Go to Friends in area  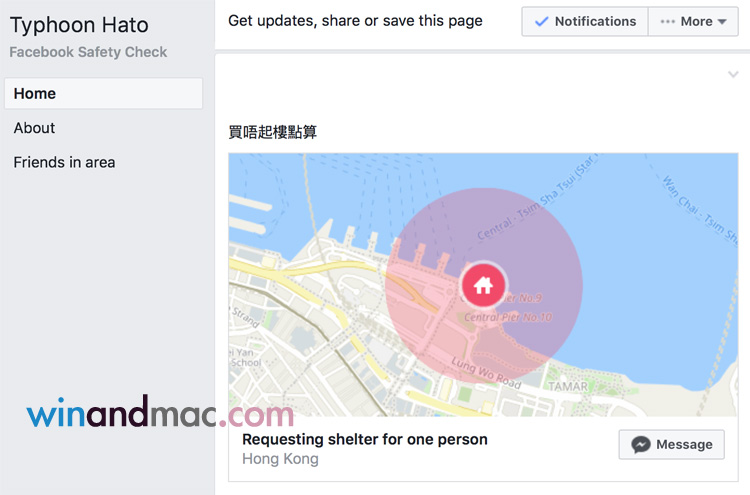pyautogui.click(x=64, y=162)
